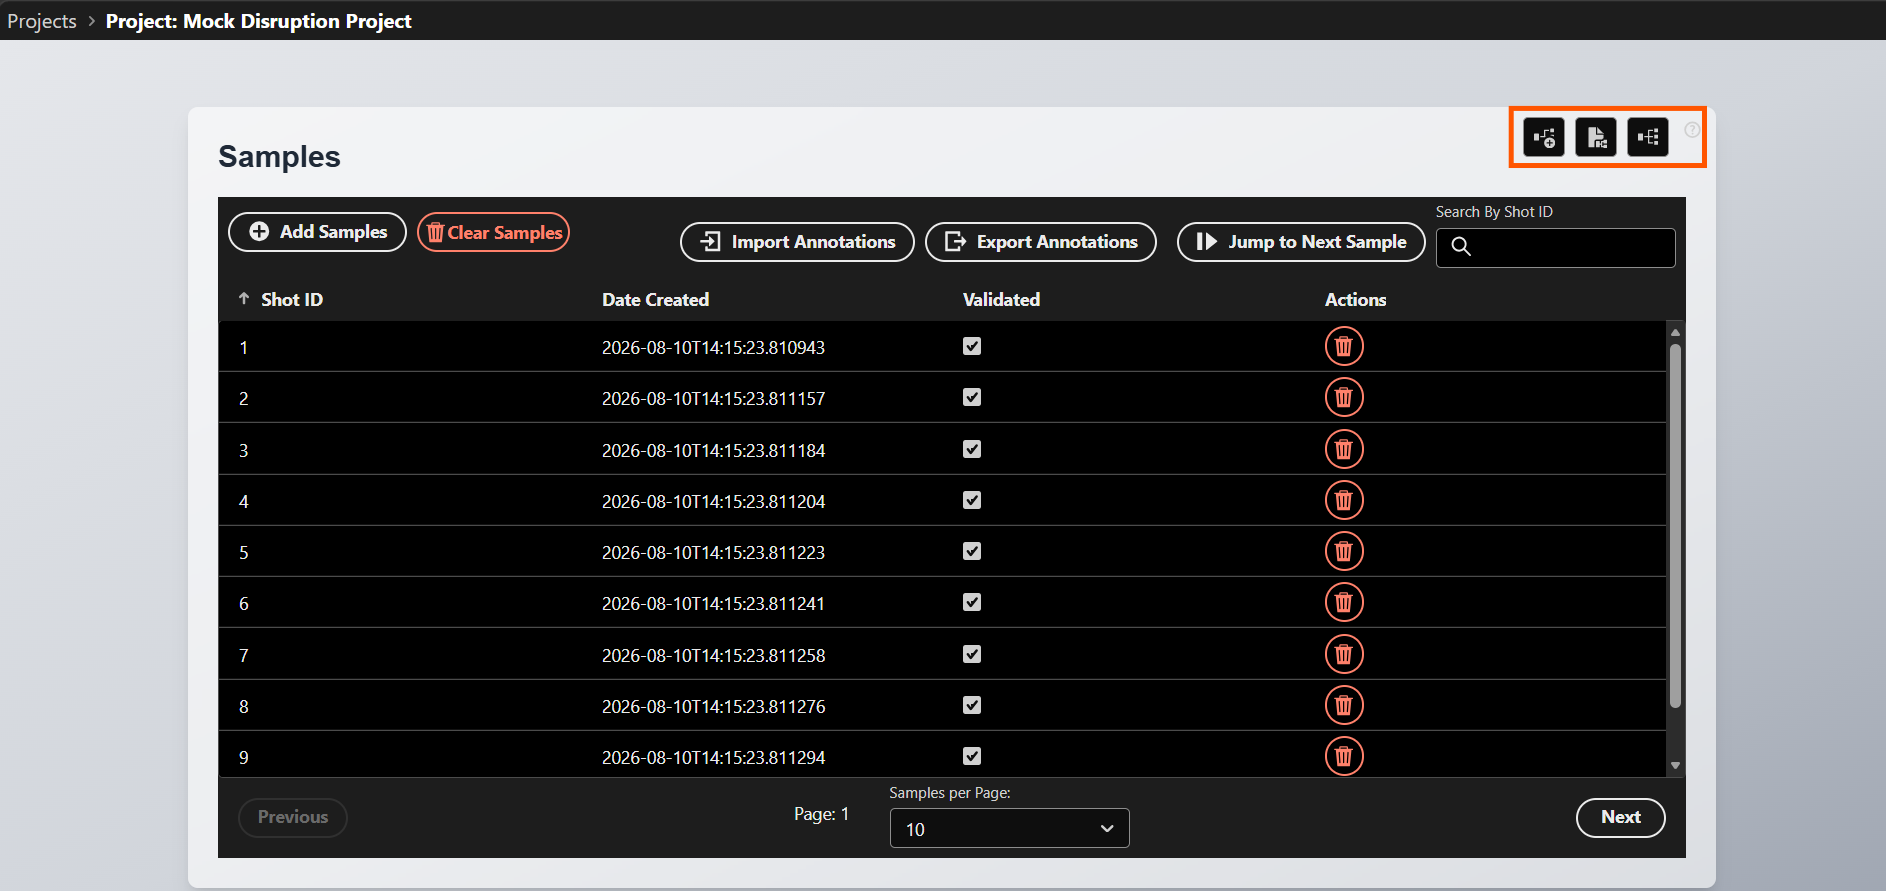Viewport: 1886px width, 891px height.
Task: Toggle Validated checkbox for Shot ID 6
Action: (x=972, y=602)
